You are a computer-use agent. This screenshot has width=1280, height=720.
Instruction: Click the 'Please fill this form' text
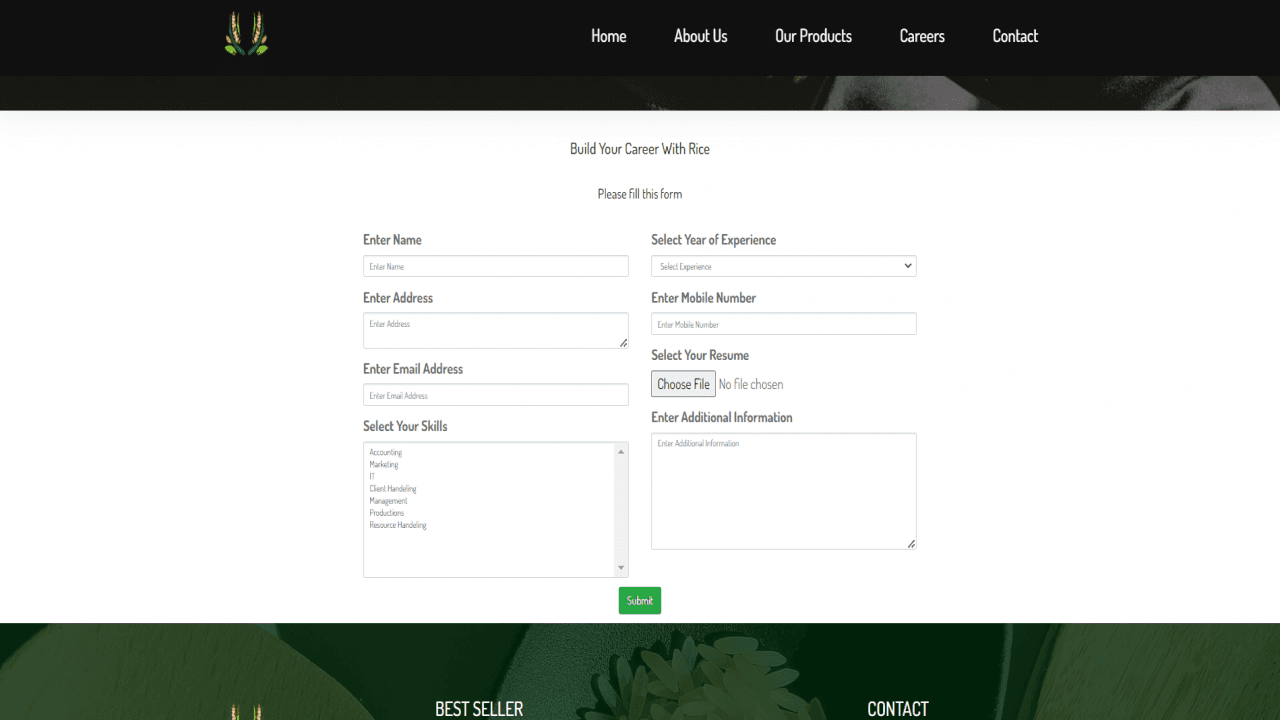pos(640,194)
